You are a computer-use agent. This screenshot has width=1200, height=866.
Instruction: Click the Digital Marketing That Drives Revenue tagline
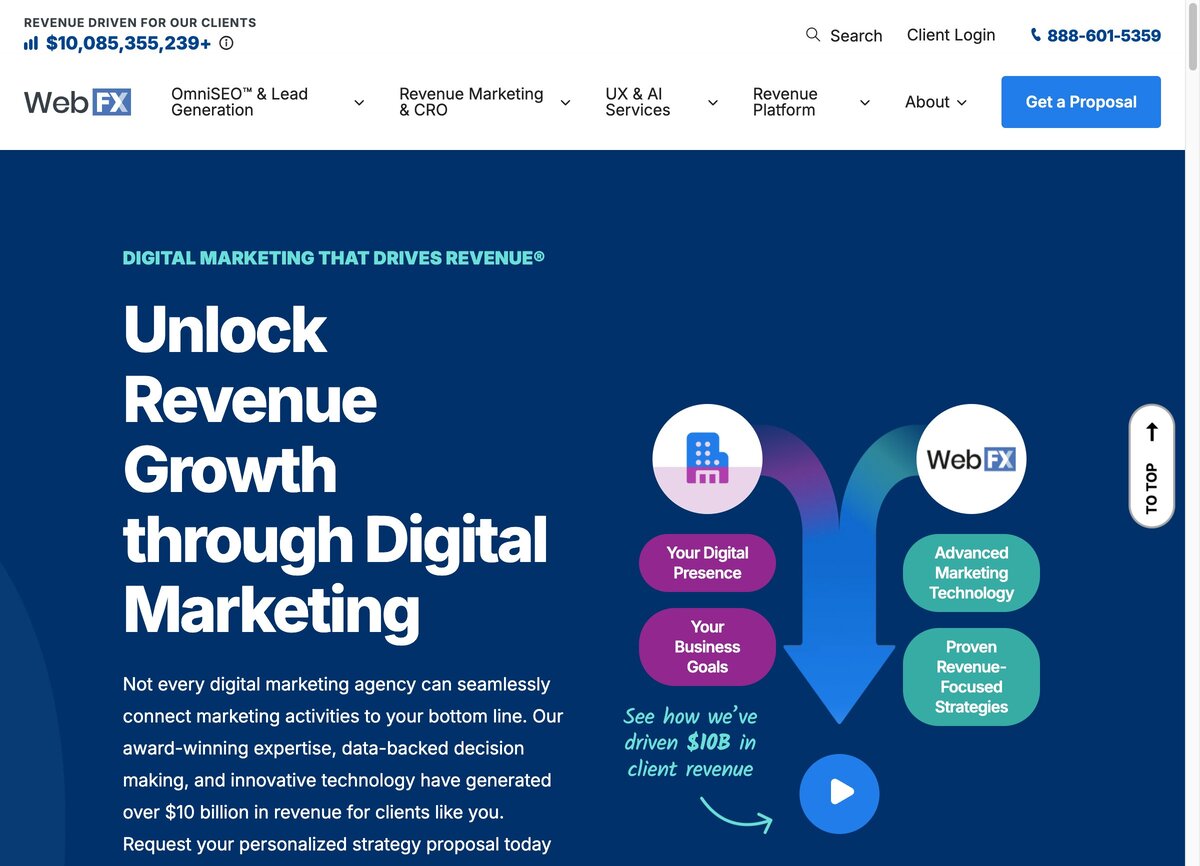pos(334,258)
